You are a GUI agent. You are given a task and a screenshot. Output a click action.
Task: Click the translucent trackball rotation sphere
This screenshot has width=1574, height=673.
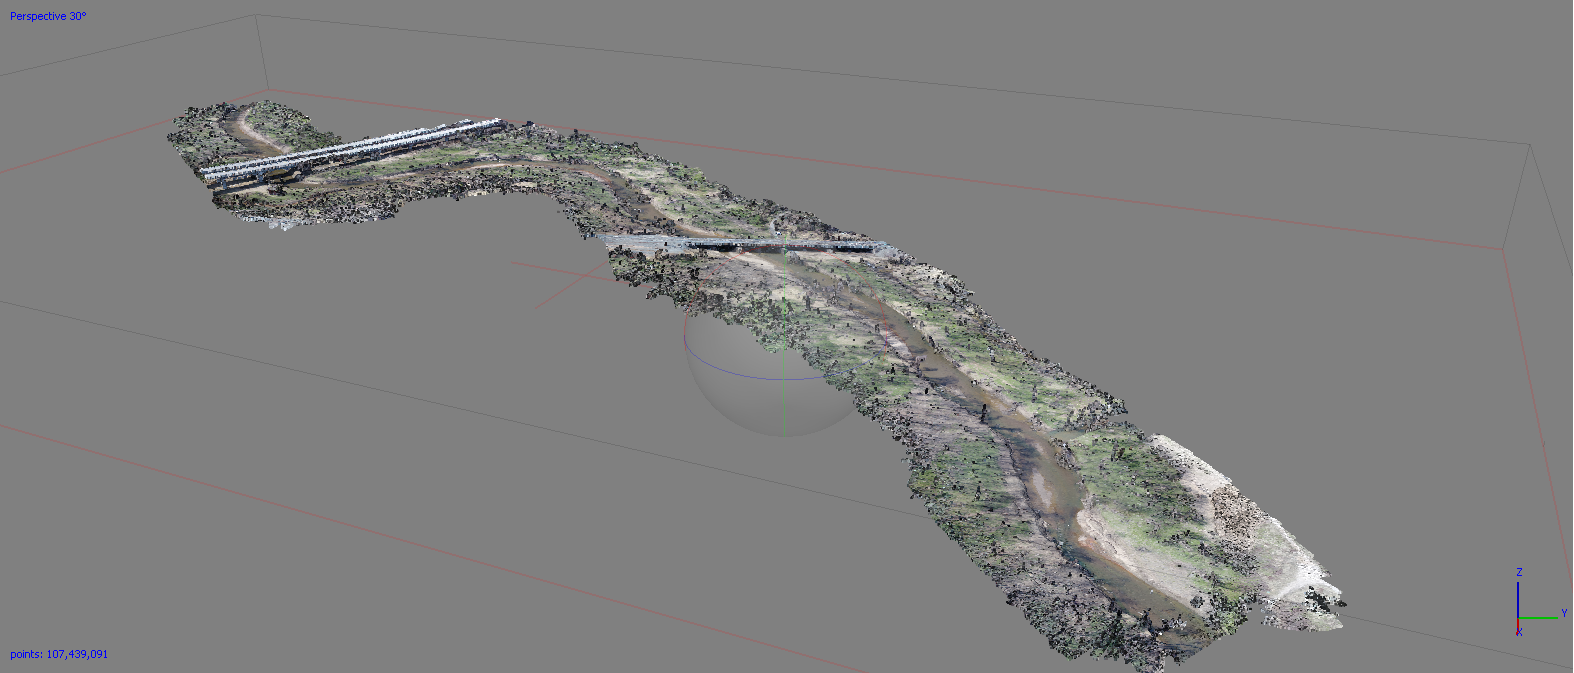(785, 338)
